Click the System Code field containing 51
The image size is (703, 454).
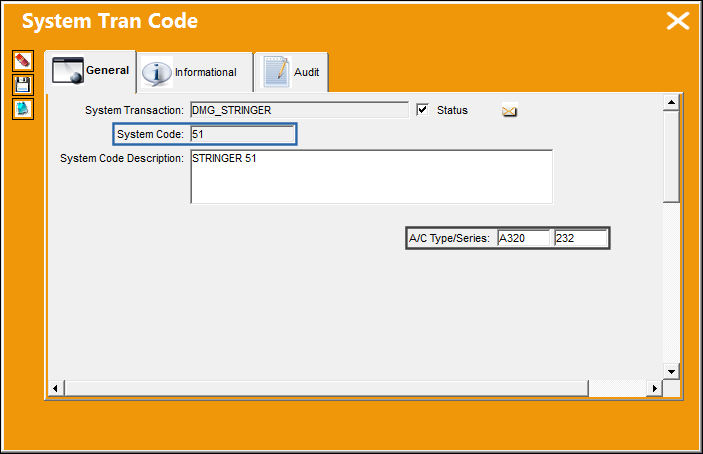point(243,134)
